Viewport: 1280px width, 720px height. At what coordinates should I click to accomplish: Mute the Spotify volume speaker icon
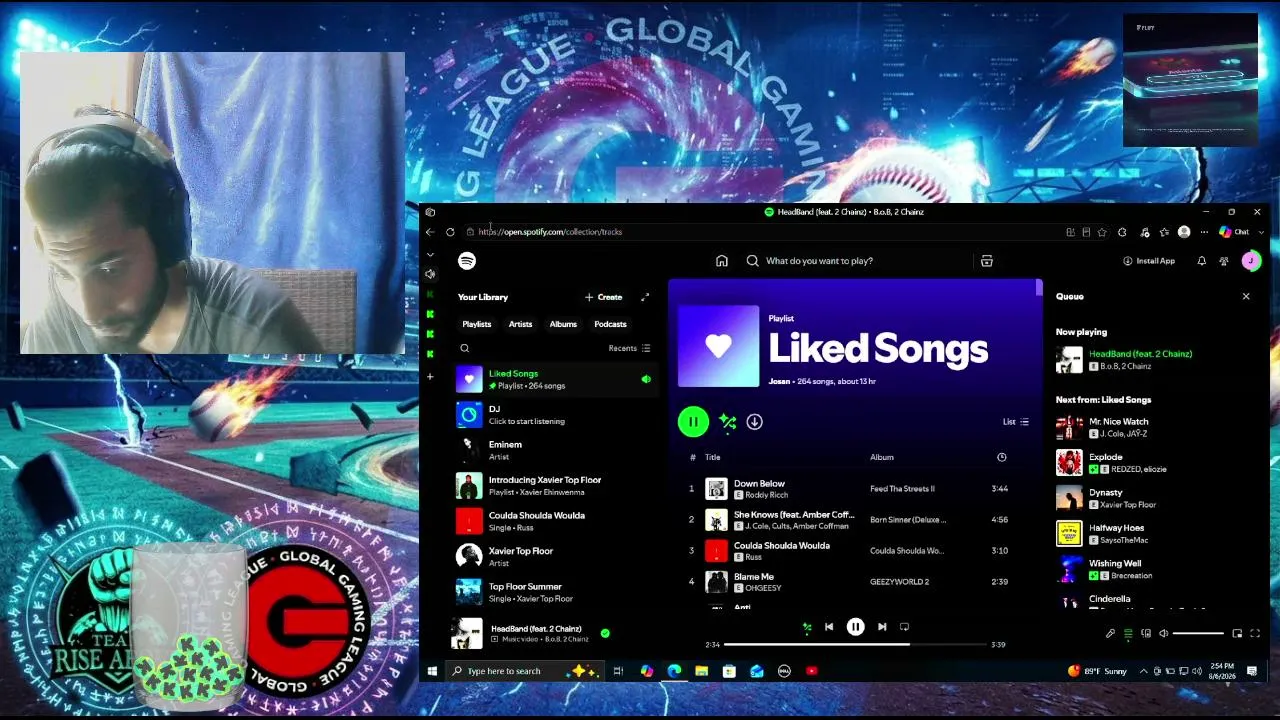1163,633
